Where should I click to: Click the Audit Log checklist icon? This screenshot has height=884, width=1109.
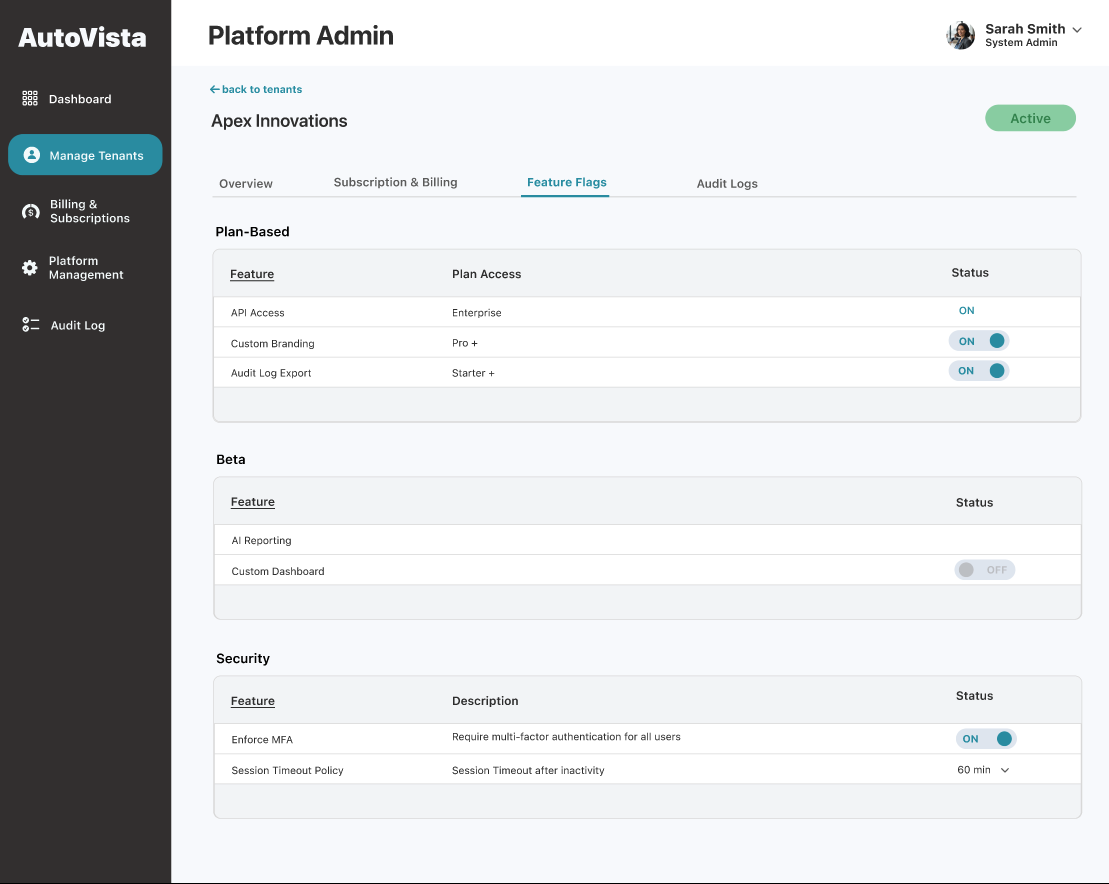click(30, 325)
